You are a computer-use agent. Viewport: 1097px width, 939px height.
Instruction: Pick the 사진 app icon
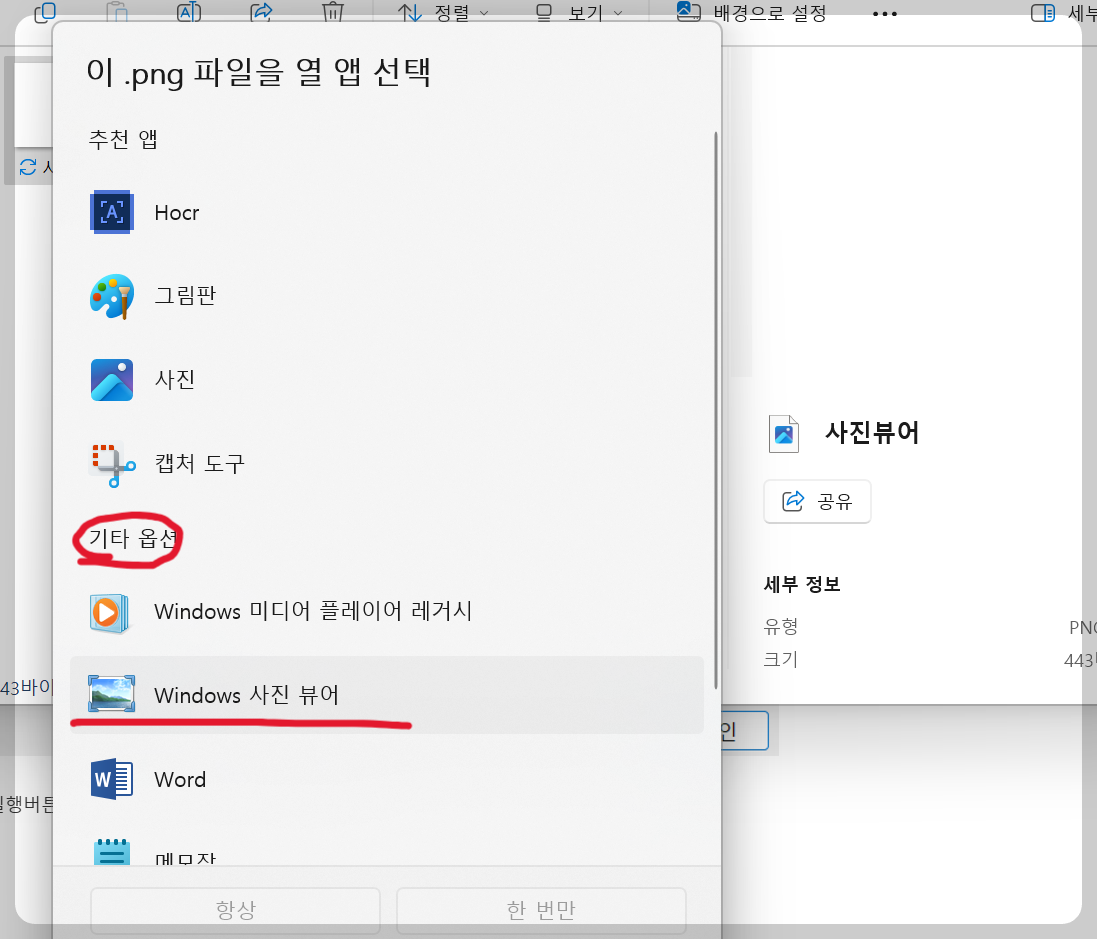112,380
